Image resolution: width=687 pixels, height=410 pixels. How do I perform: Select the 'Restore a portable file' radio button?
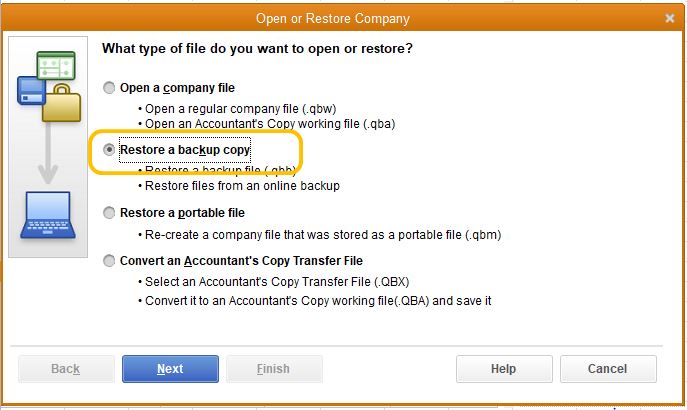110,213
